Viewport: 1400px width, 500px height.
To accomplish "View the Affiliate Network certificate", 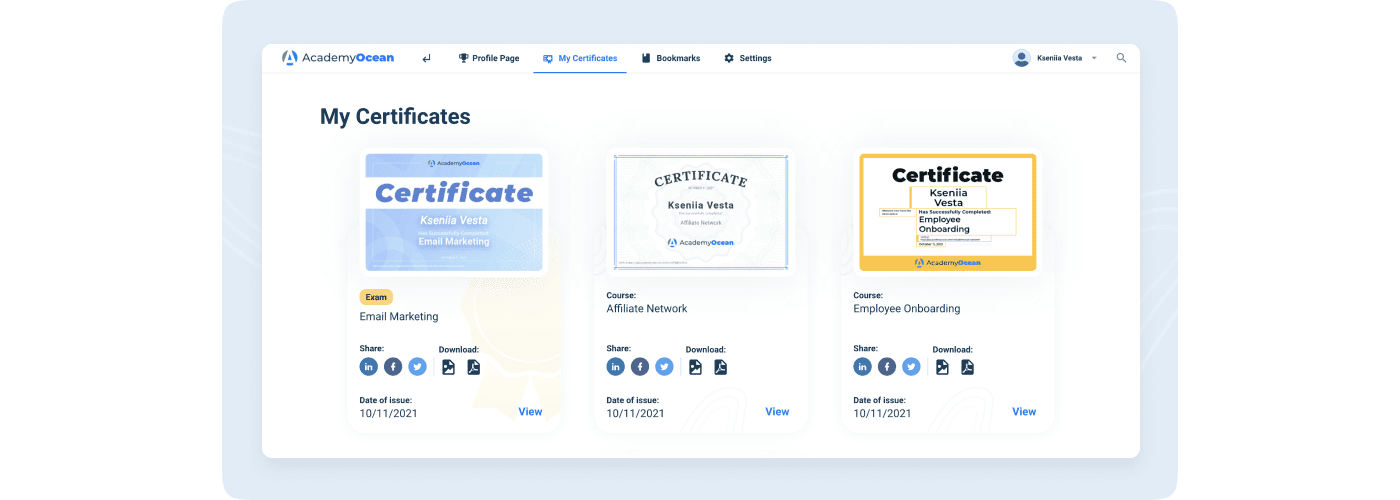I will coord(777,412).
